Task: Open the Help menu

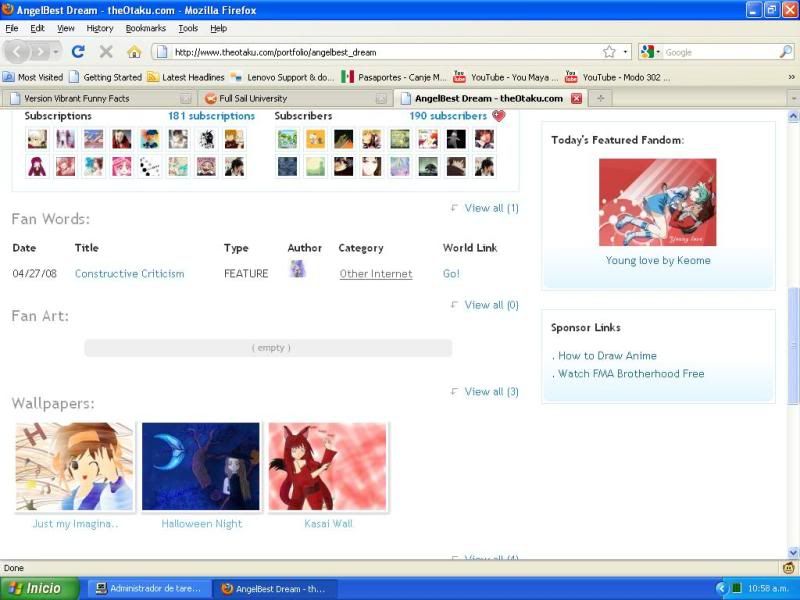Action: [218, 28]
